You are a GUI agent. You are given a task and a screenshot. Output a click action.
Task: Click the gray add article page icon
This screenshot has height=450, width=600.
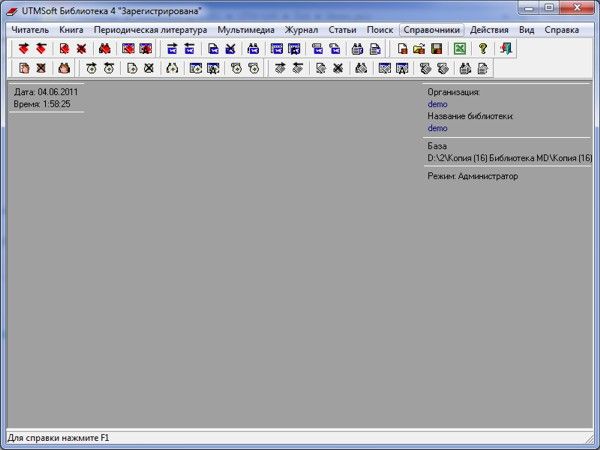pos(321,68)
